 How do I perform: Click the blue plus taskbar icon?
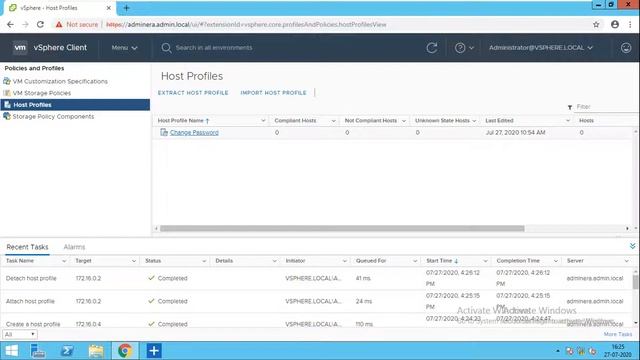click(154, 351)
